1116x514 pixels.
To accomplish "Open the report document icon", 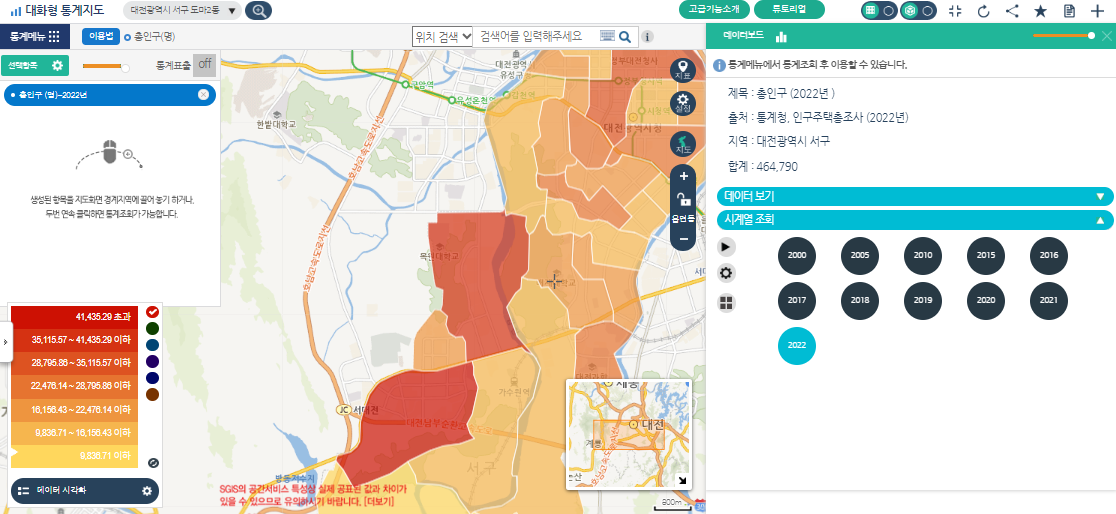I will click(1069, 11).
